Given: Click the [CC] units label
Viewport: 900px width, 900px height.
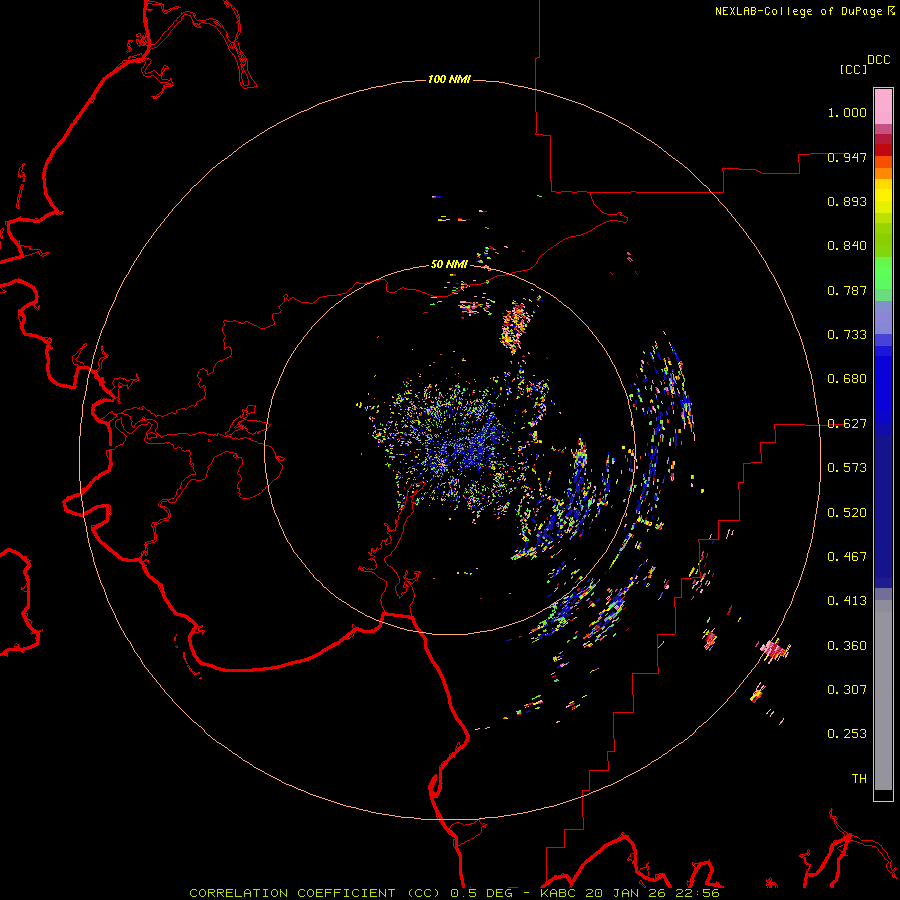Looking at the screenshot, I should coord(853,69).
